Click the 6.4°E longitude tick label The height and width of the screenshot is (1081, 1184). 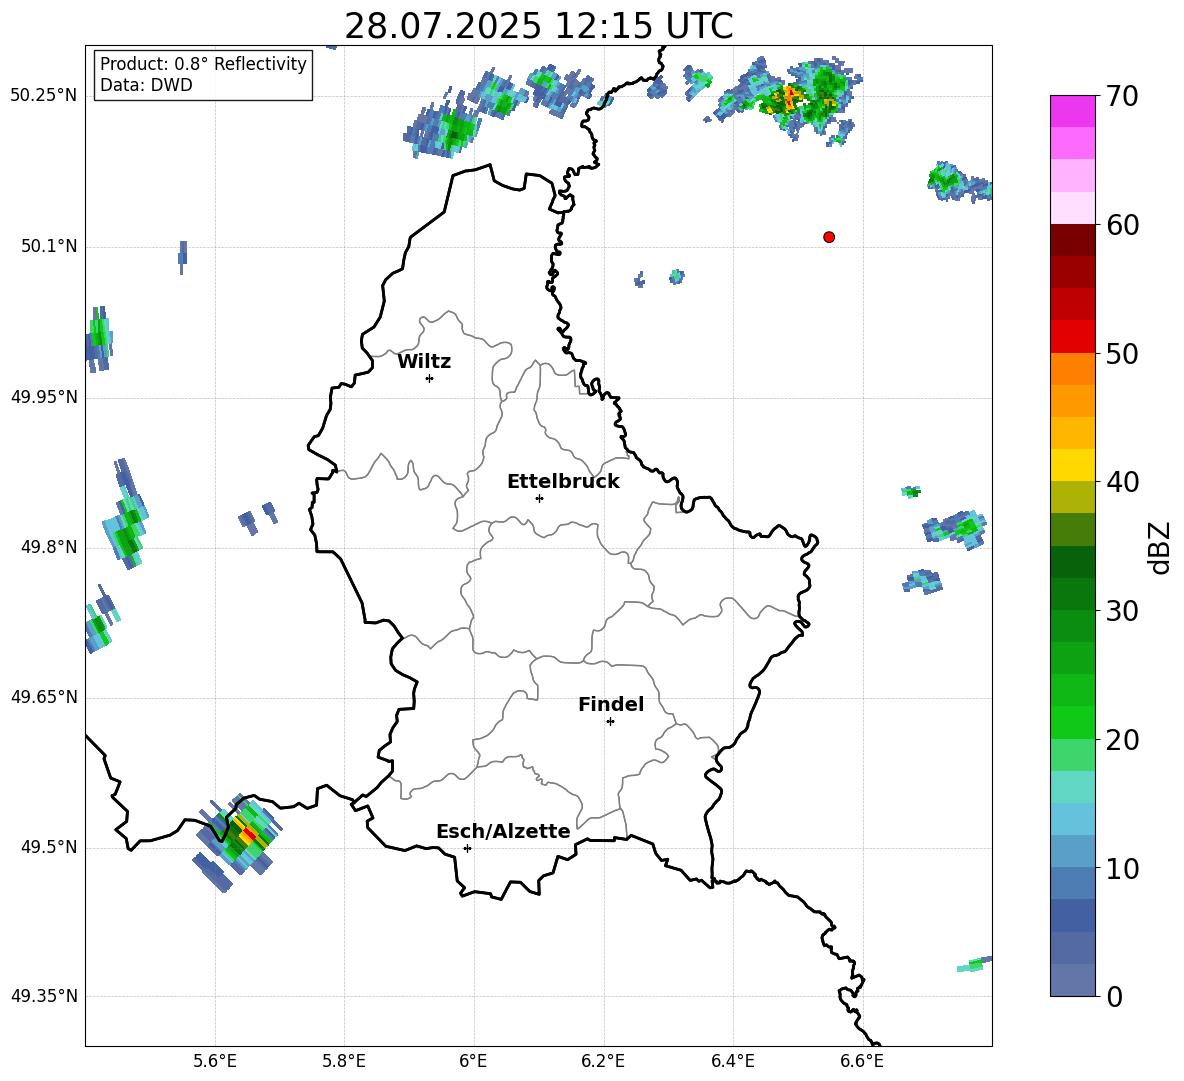[x=732, y=1061]
